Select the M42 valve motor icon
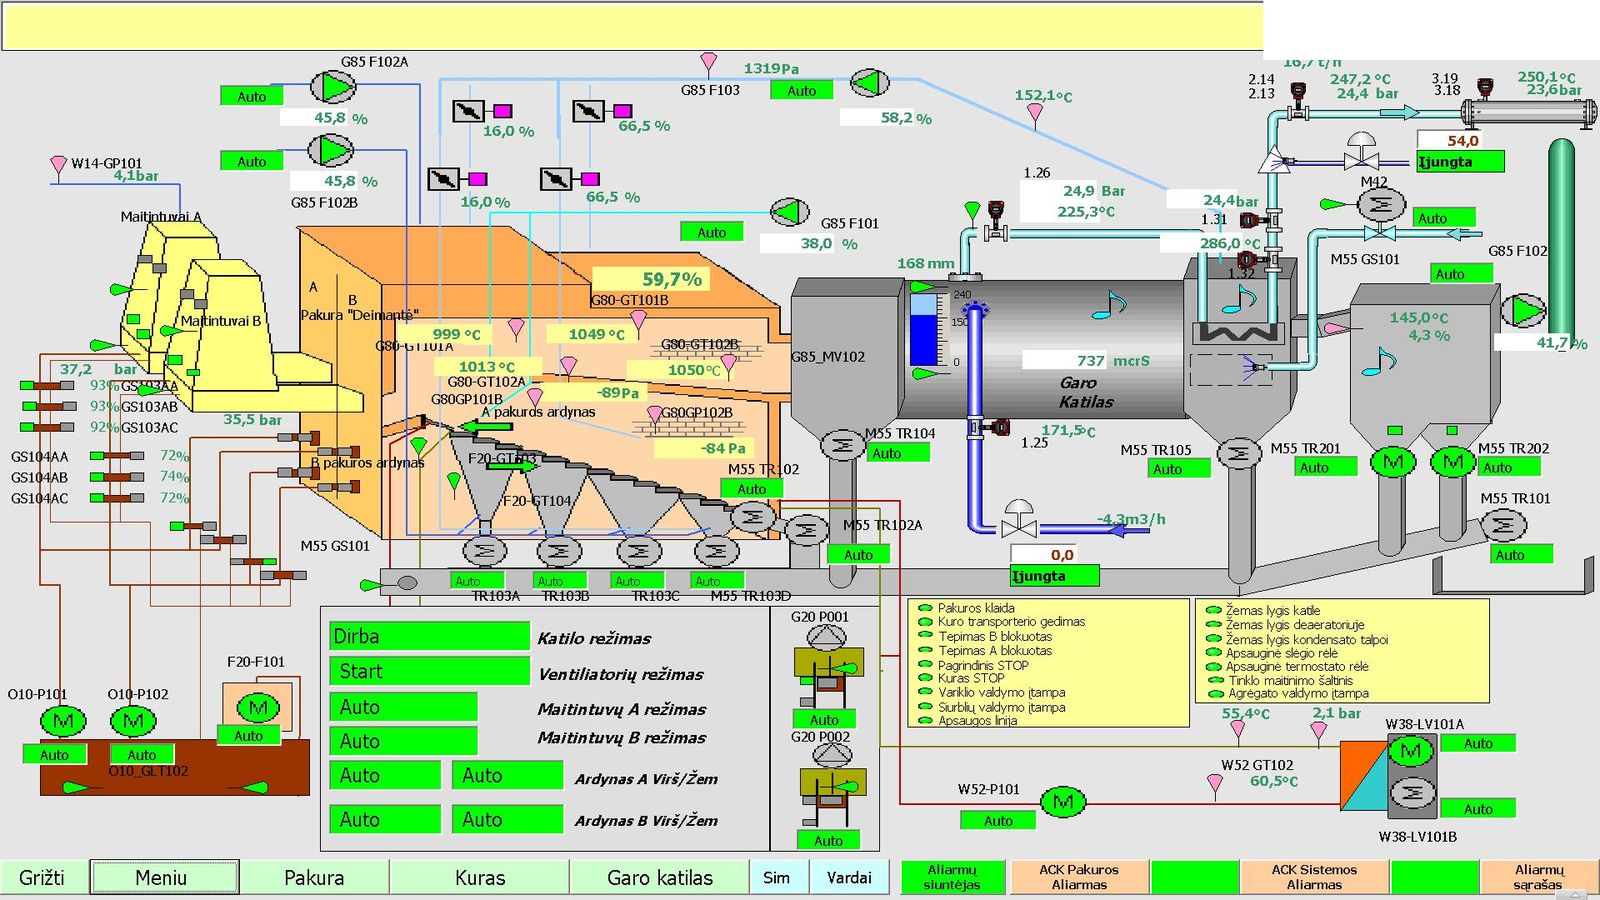Viewport: 1600px width, 900px height. 1381,204
